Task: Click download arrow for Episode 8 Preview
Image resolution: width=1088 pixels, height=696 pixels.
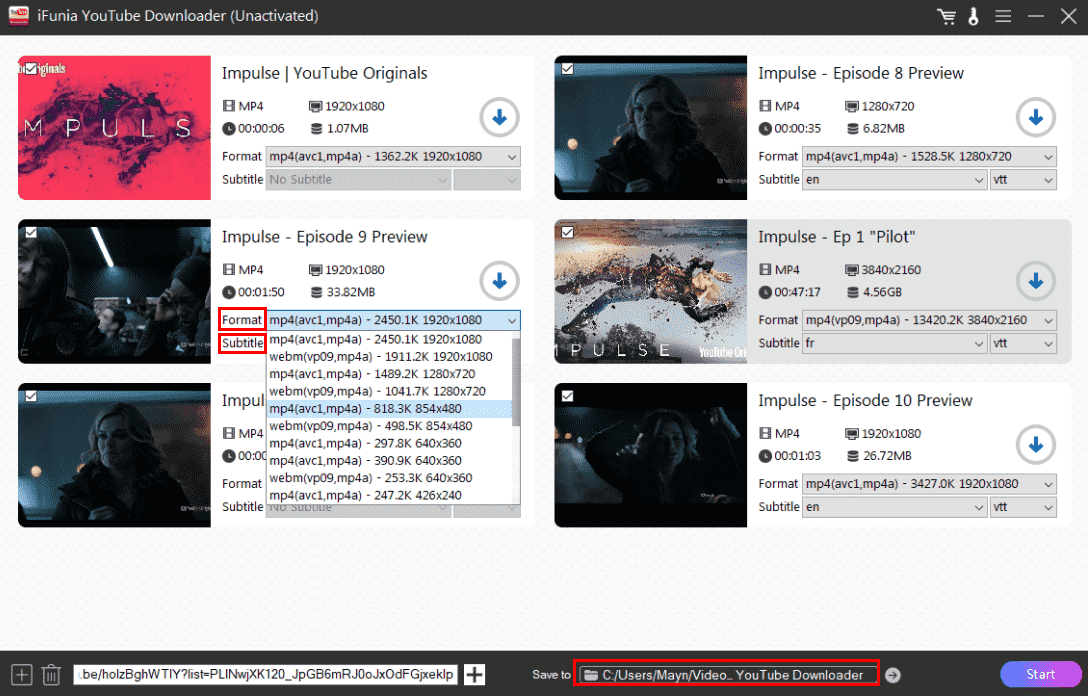Action: pos(1035,117)
